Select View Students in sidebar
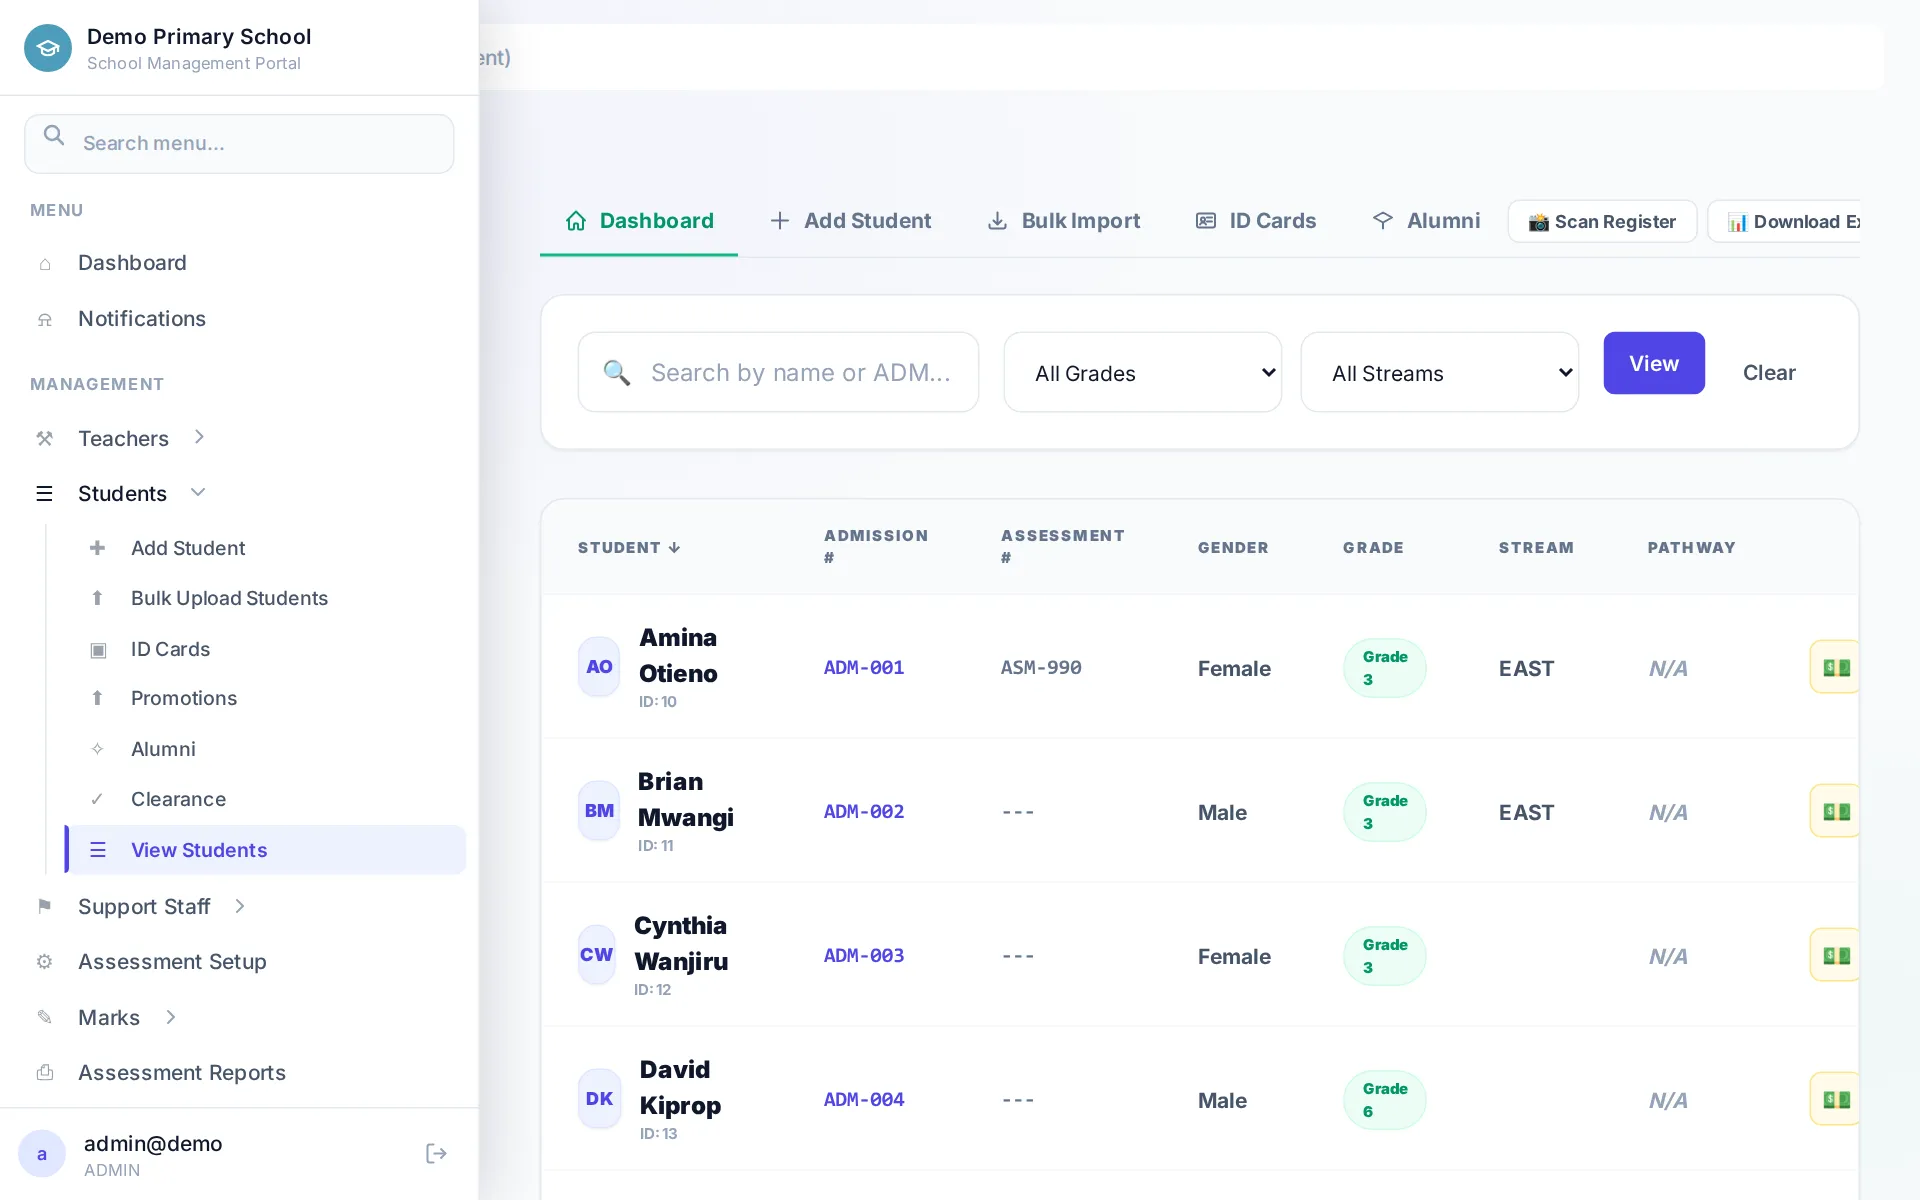This screenshot has height=1200, width=1920. point(266,850)
